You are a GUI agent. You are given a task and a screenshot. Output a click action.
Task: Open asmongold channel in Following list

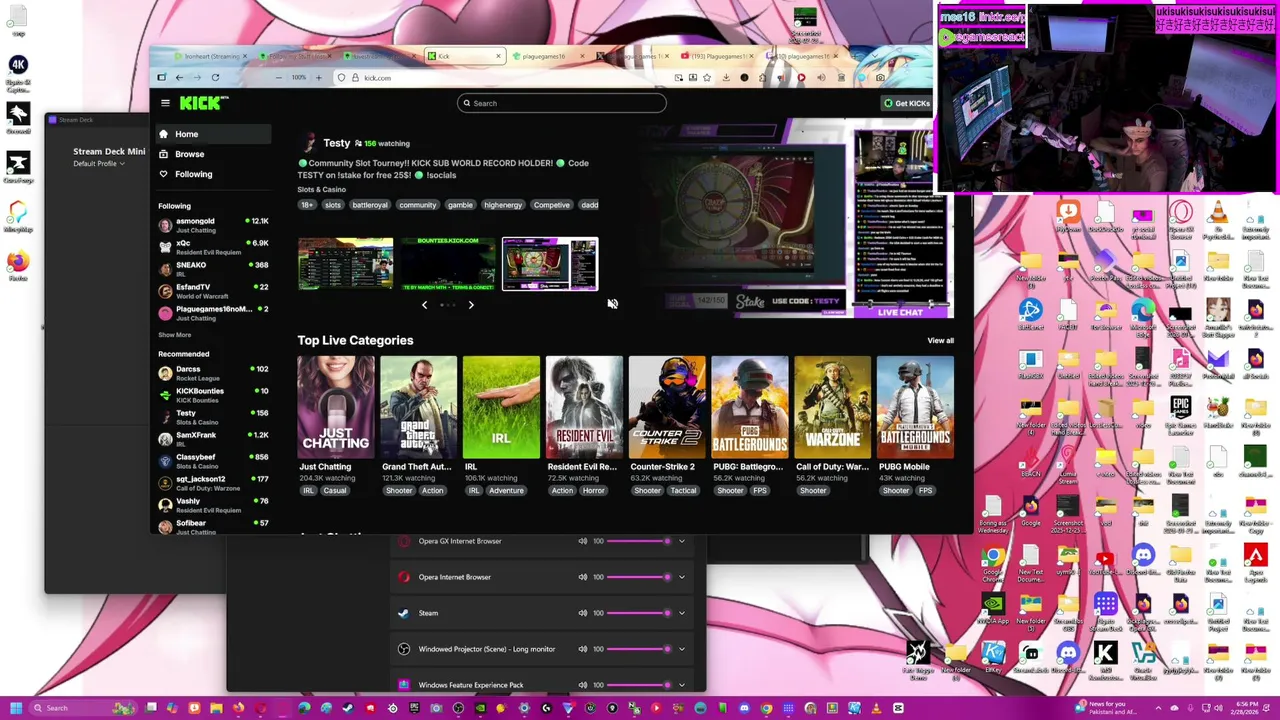[213, 225]
